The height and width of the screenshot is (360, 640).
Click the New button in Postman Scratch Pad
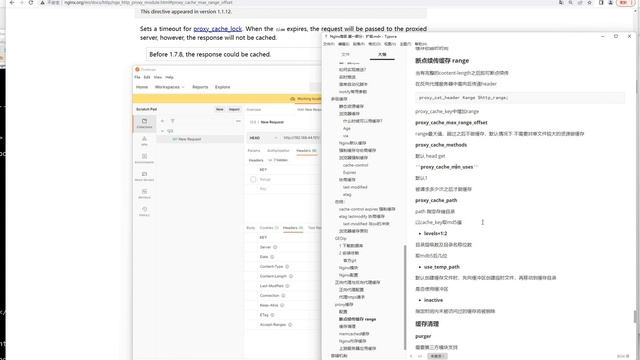click(220, 109)
